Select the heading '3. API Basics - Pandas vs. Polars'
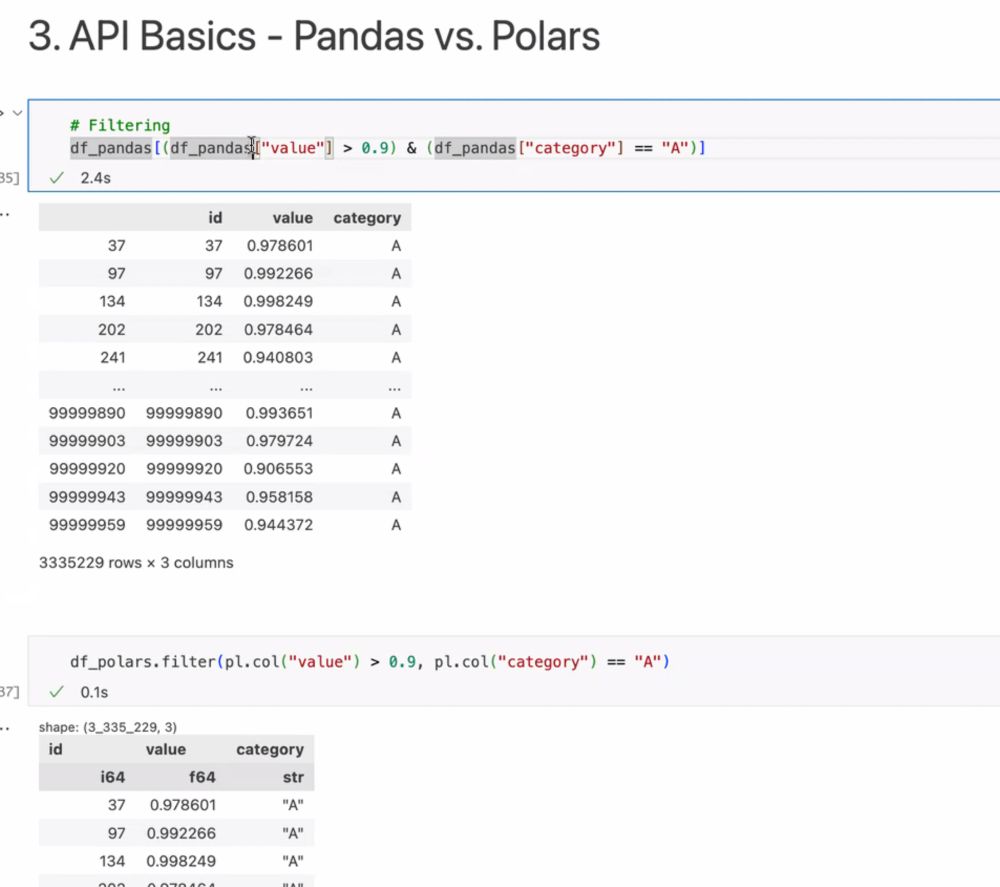 point(314,36)
